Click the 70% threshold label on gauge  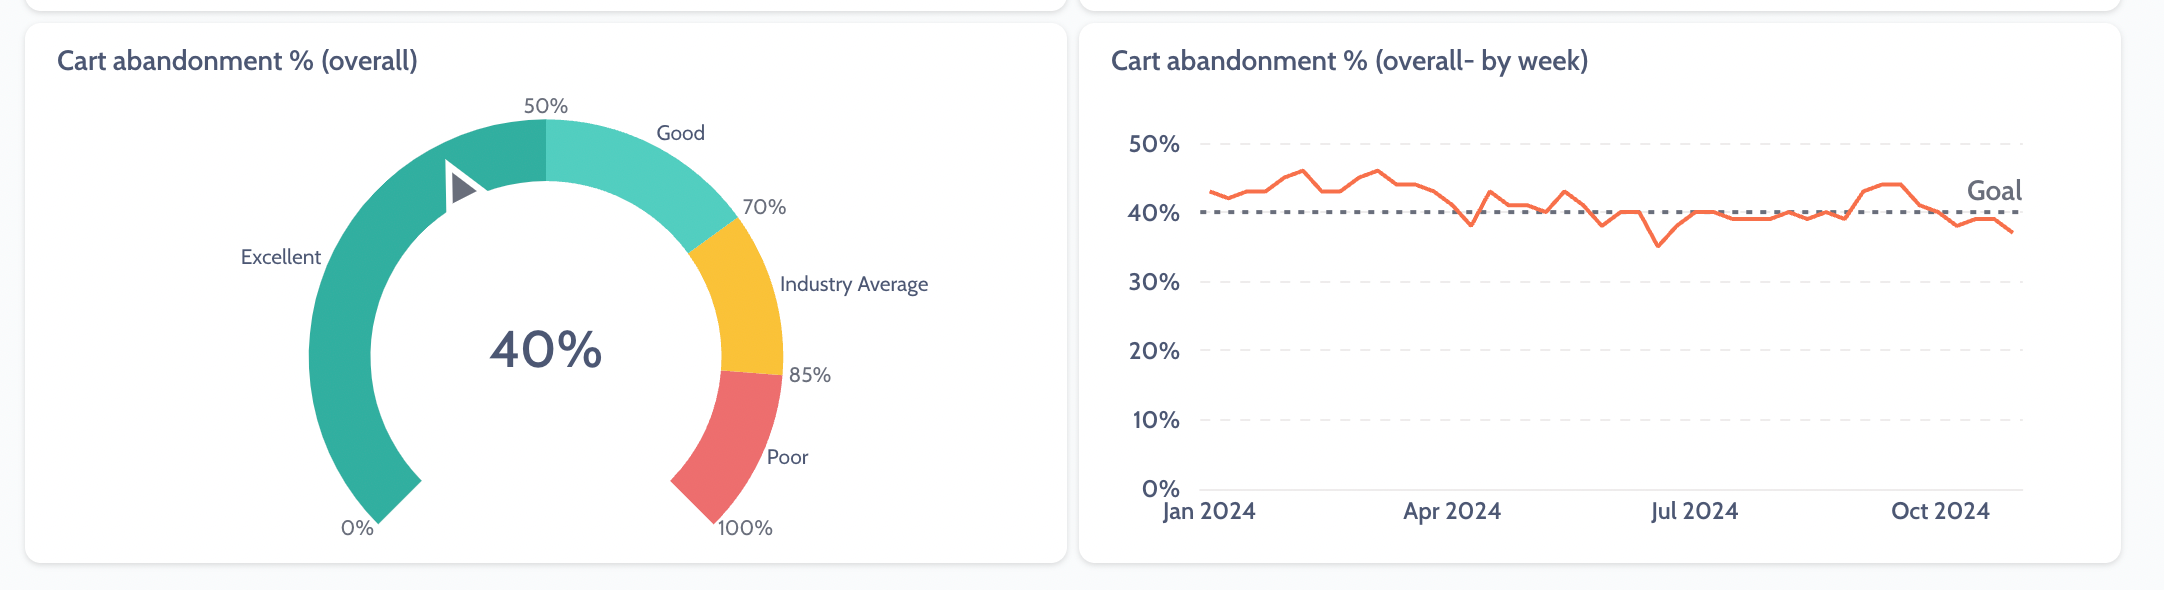(x=764, y=207)
